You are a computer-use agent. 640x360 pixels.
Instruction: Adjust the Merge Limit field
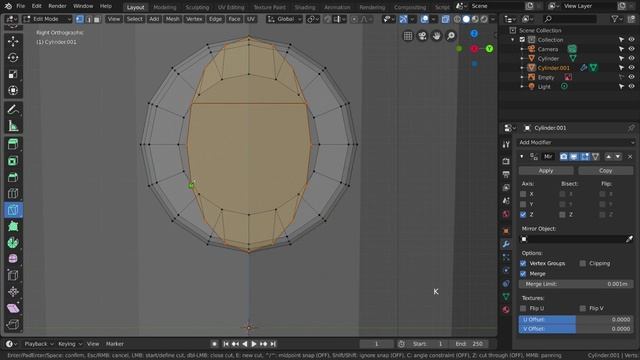(x=576, y=284)
